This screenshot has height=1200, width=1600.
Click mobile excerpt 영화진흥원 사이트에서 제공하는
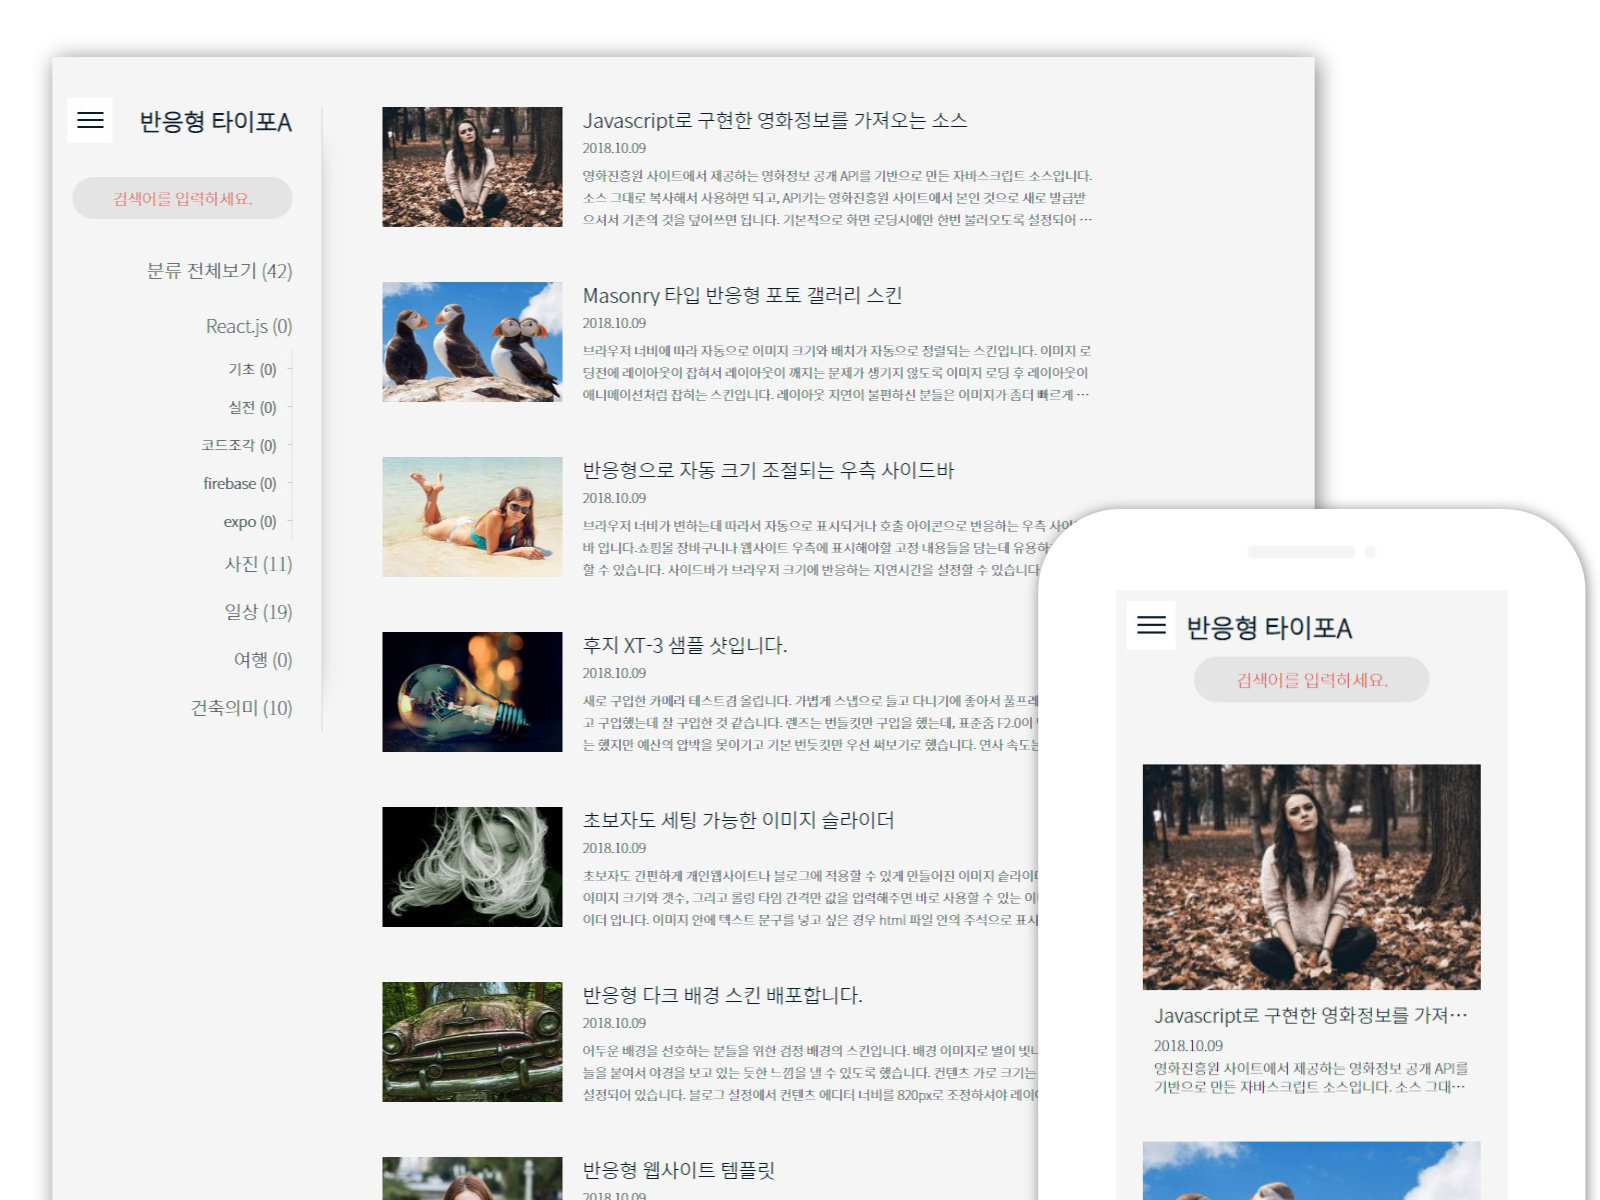pos(1311,1078)
